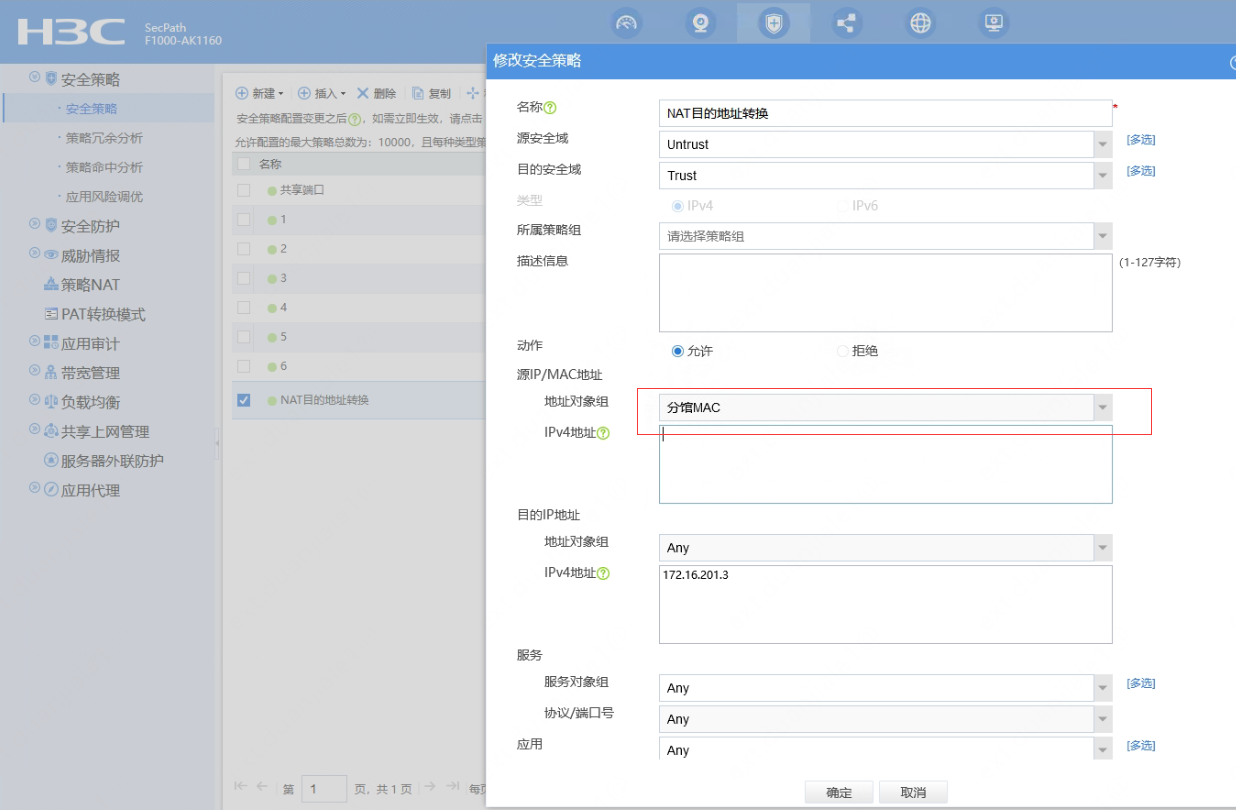The height and width of the screenshot is (810, 1236).
Task: Click the 删除 delete toolbar icon
Action: click(x=363, y=93)
